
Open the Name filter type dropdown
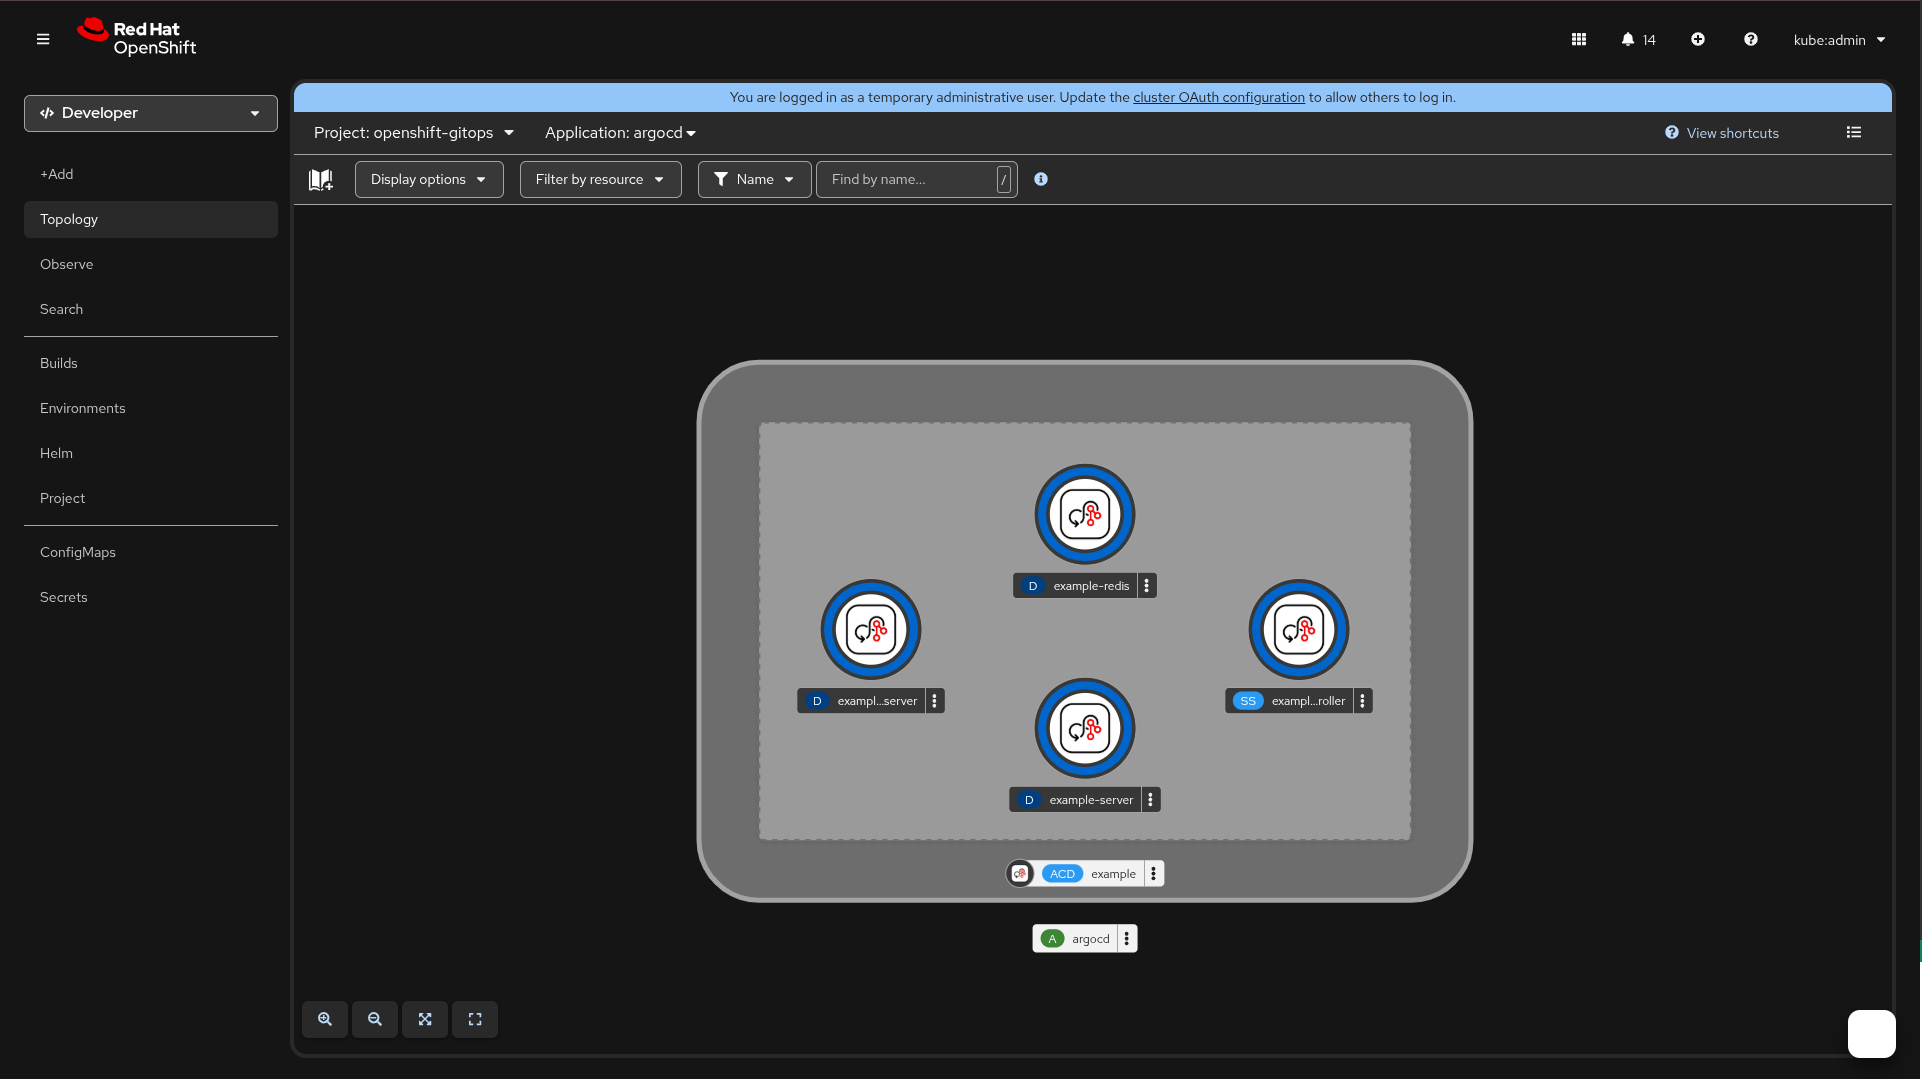pos(755,179)
